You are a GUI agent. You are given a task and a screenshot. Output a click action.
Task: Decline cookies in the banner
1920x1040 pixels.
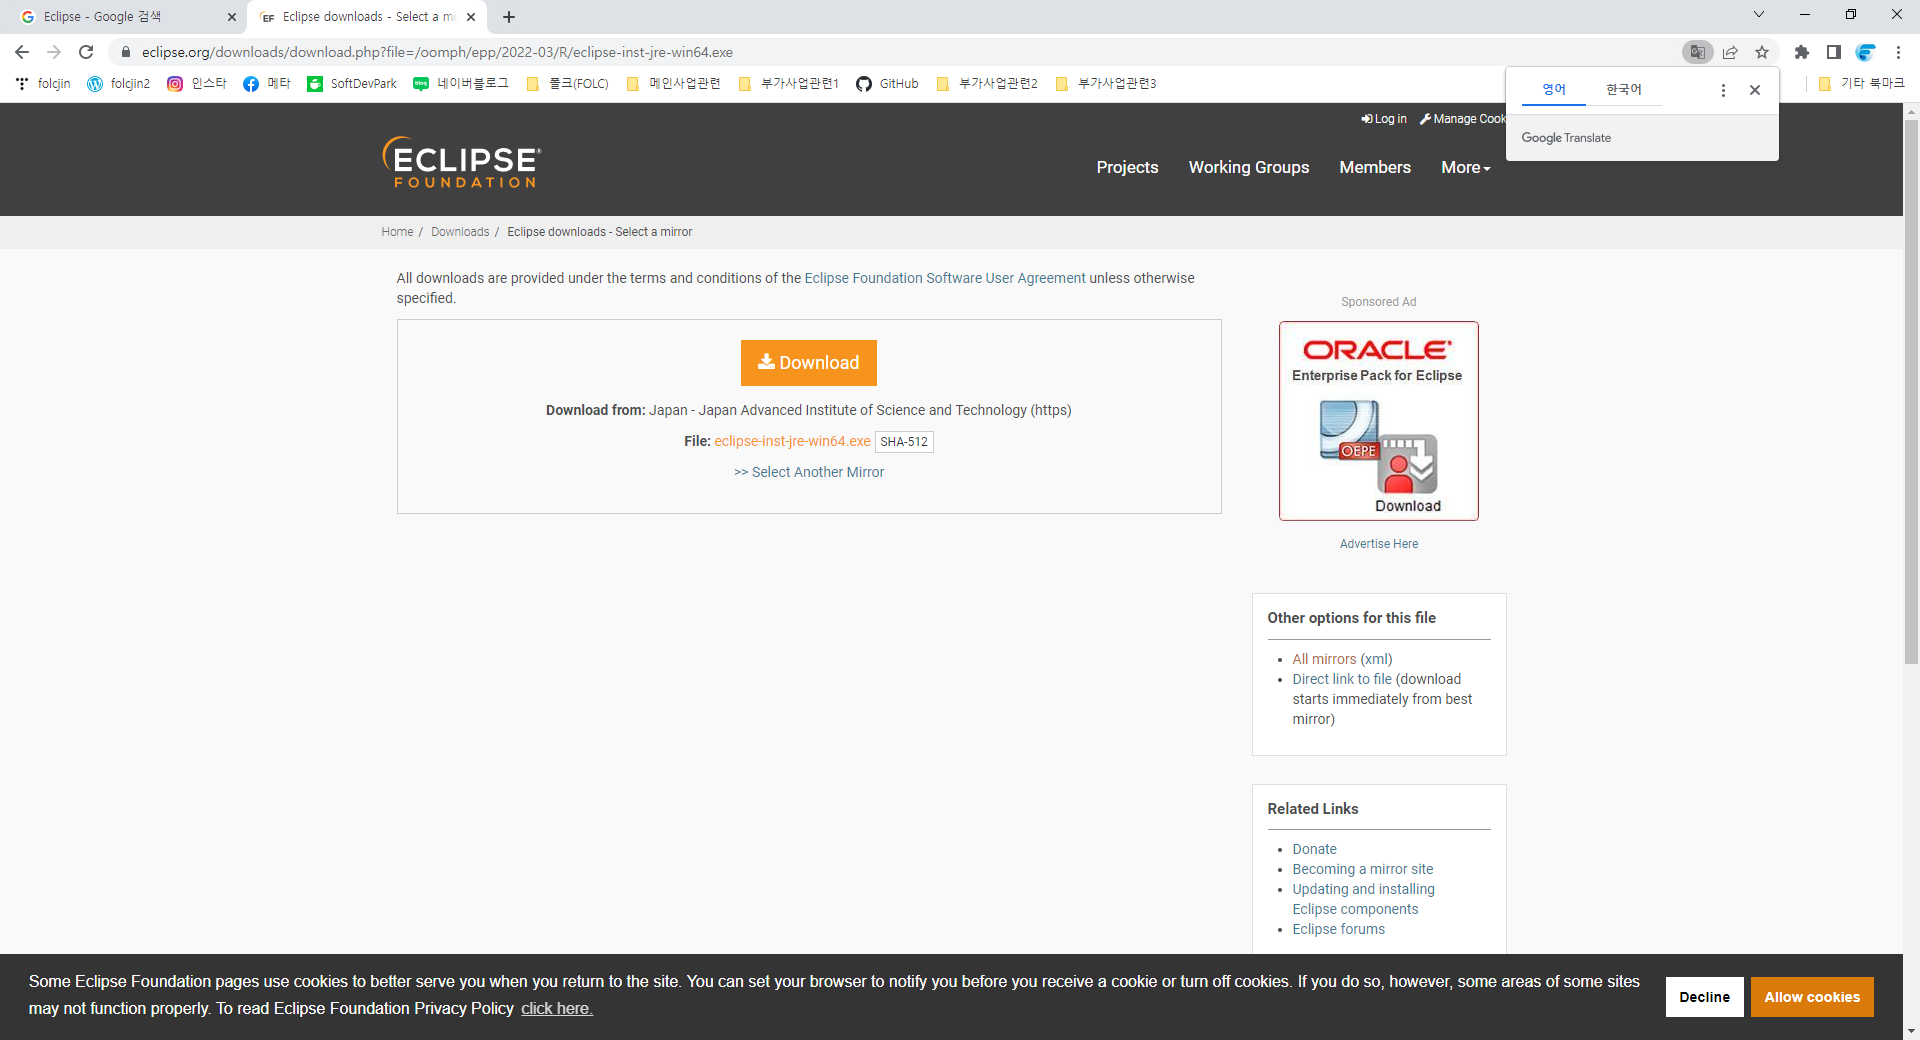point(1705,997)
